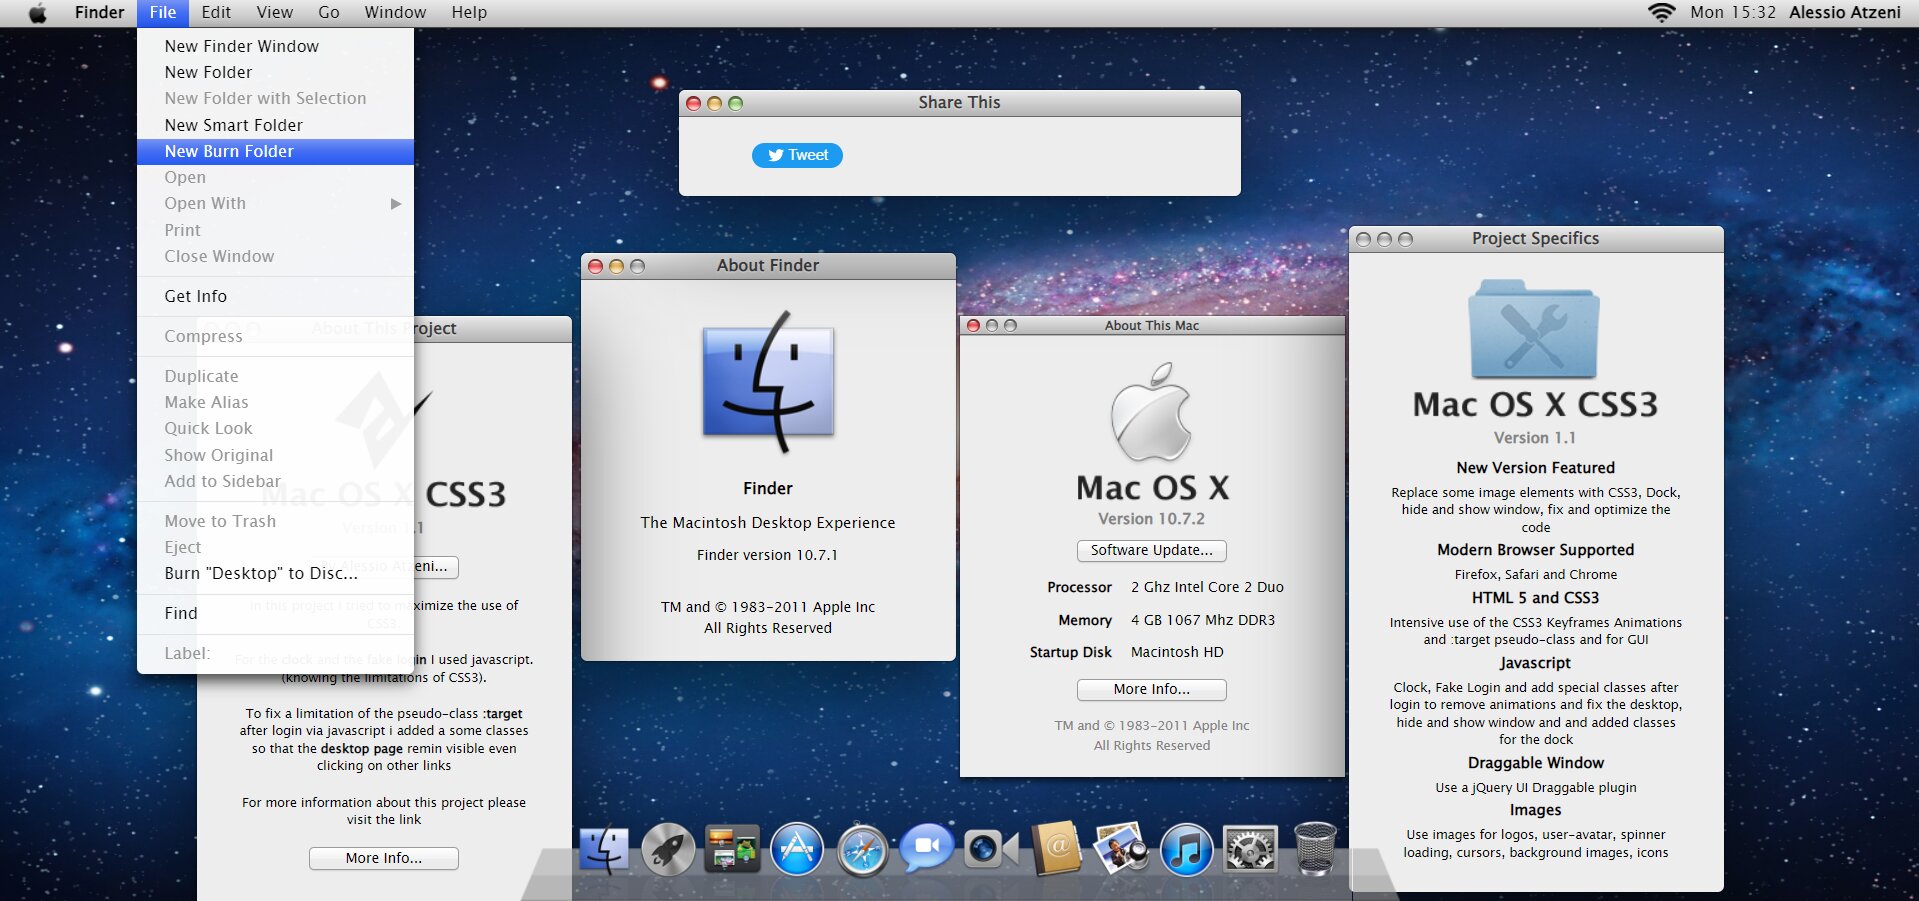This screenshot has height=901, width=1919.
Task: Close the Project Specifics window
Action: [1363, 239]
